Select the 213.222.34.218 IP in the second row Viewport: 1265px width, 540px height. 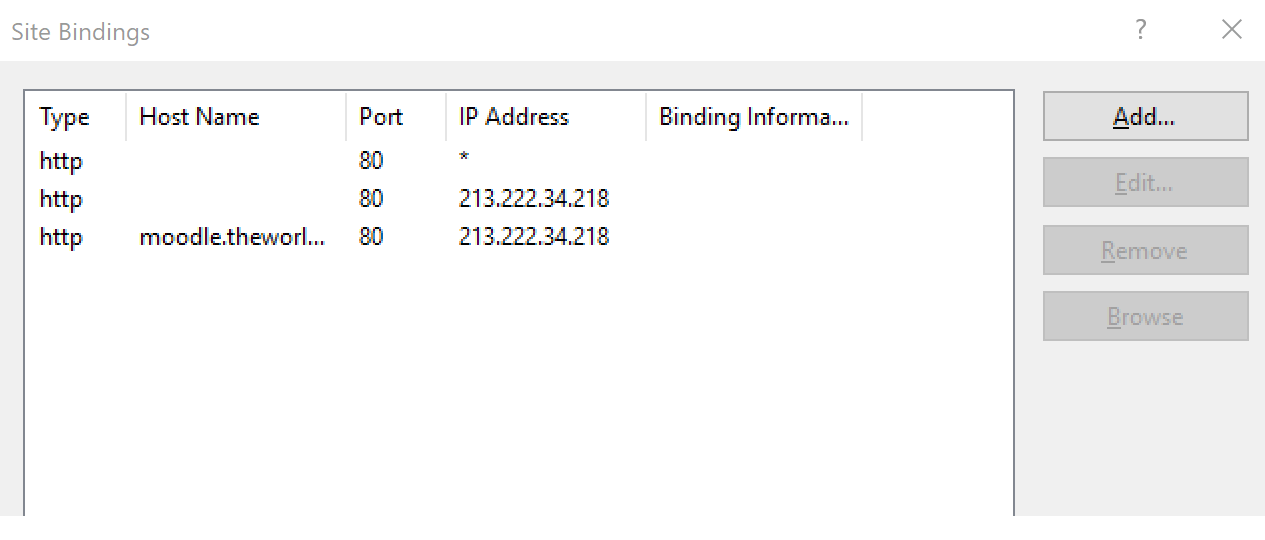tap(534, 199)
